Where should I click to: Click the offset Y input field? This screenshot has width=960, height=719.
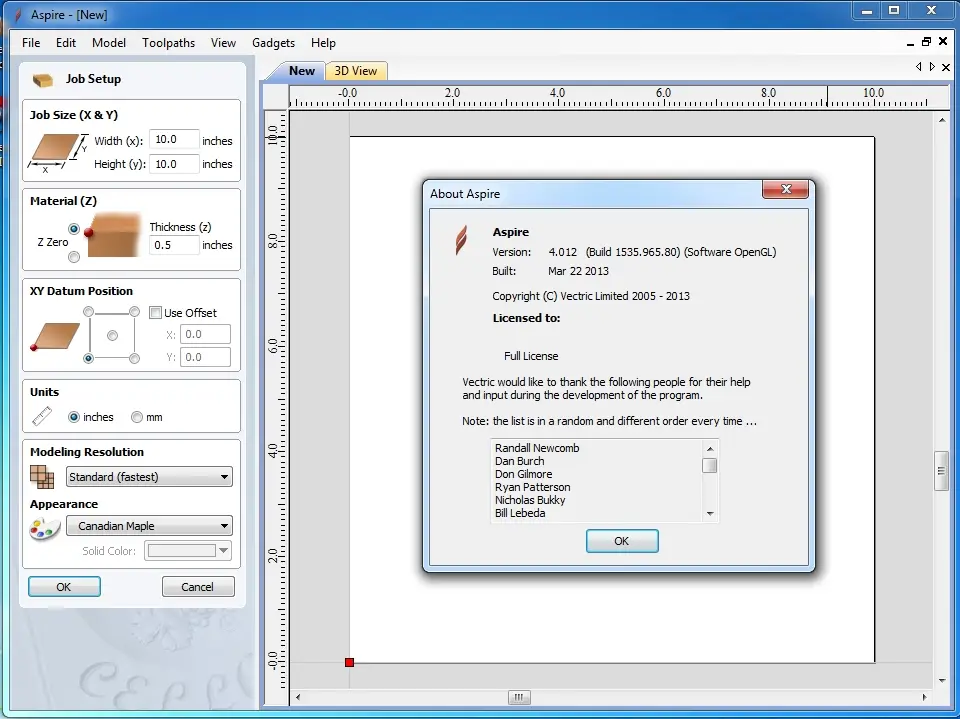tap(205, 357)
